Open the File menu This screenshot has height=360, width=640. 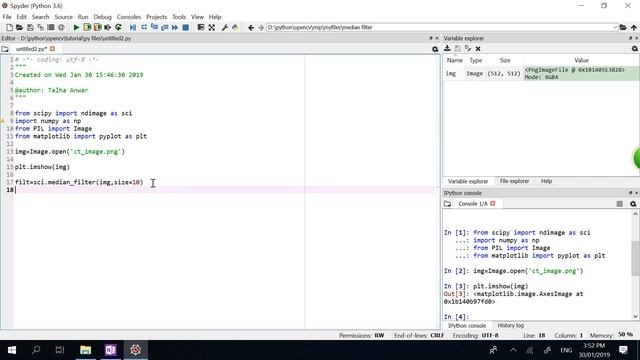7,17
